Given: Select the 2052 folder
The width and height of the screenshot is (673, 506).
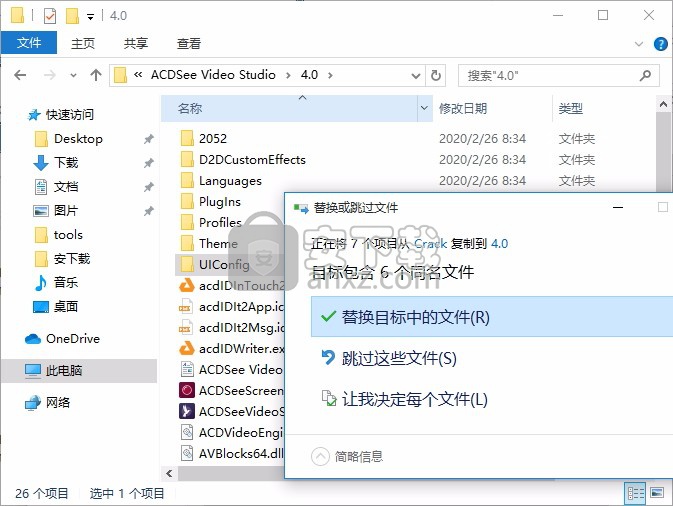Looking at the screenshot, I should tap(212, 139).
